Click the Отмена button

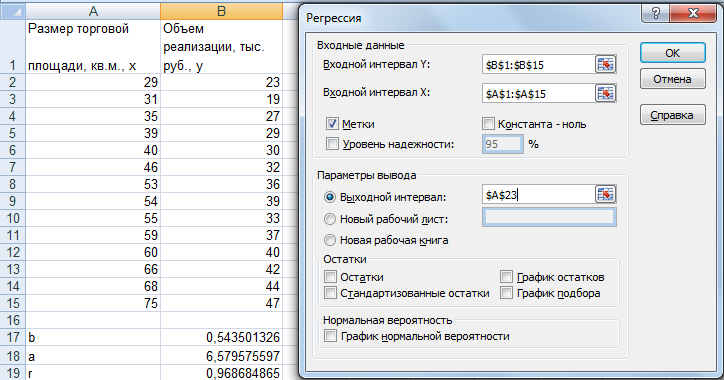pos(672,79)
